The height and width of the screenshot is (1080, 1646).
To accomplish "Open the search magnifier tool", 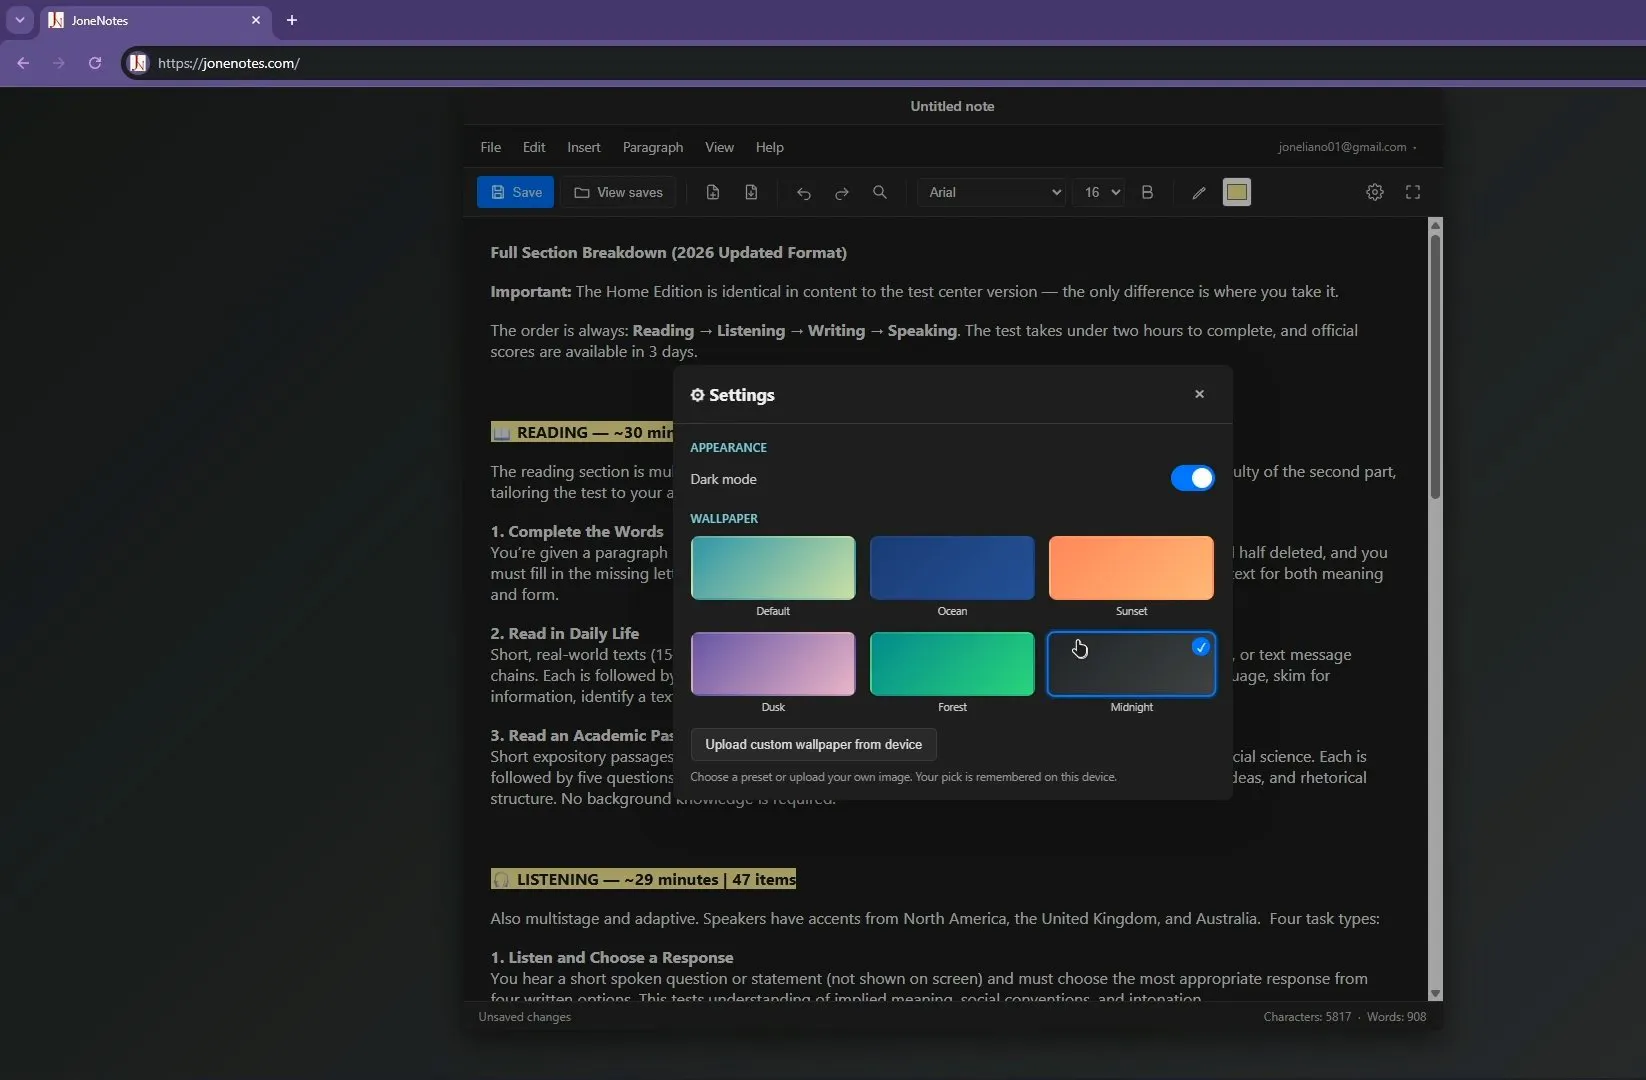I will [x=880, y=193].
